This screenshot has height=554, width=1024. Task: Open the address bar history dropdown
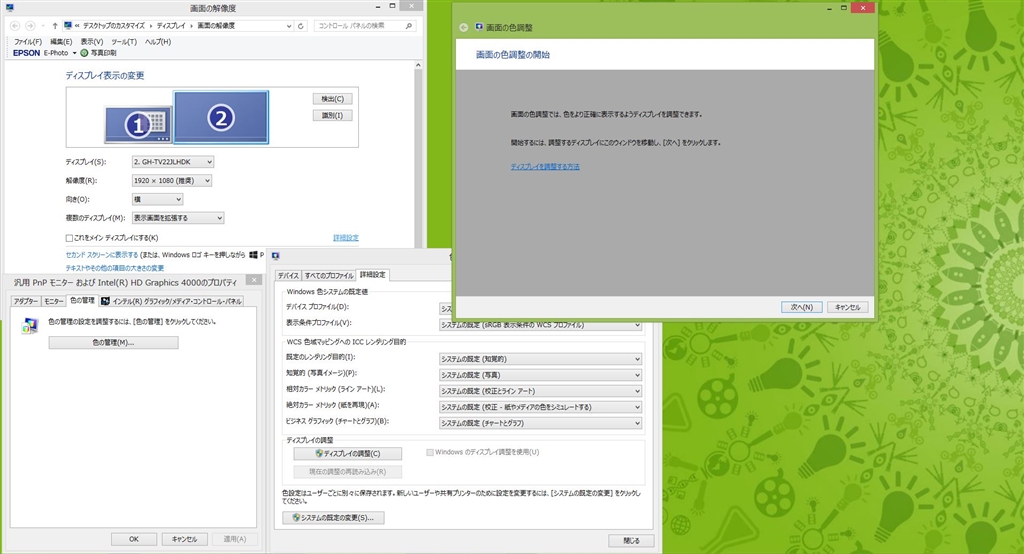[289, 26]
